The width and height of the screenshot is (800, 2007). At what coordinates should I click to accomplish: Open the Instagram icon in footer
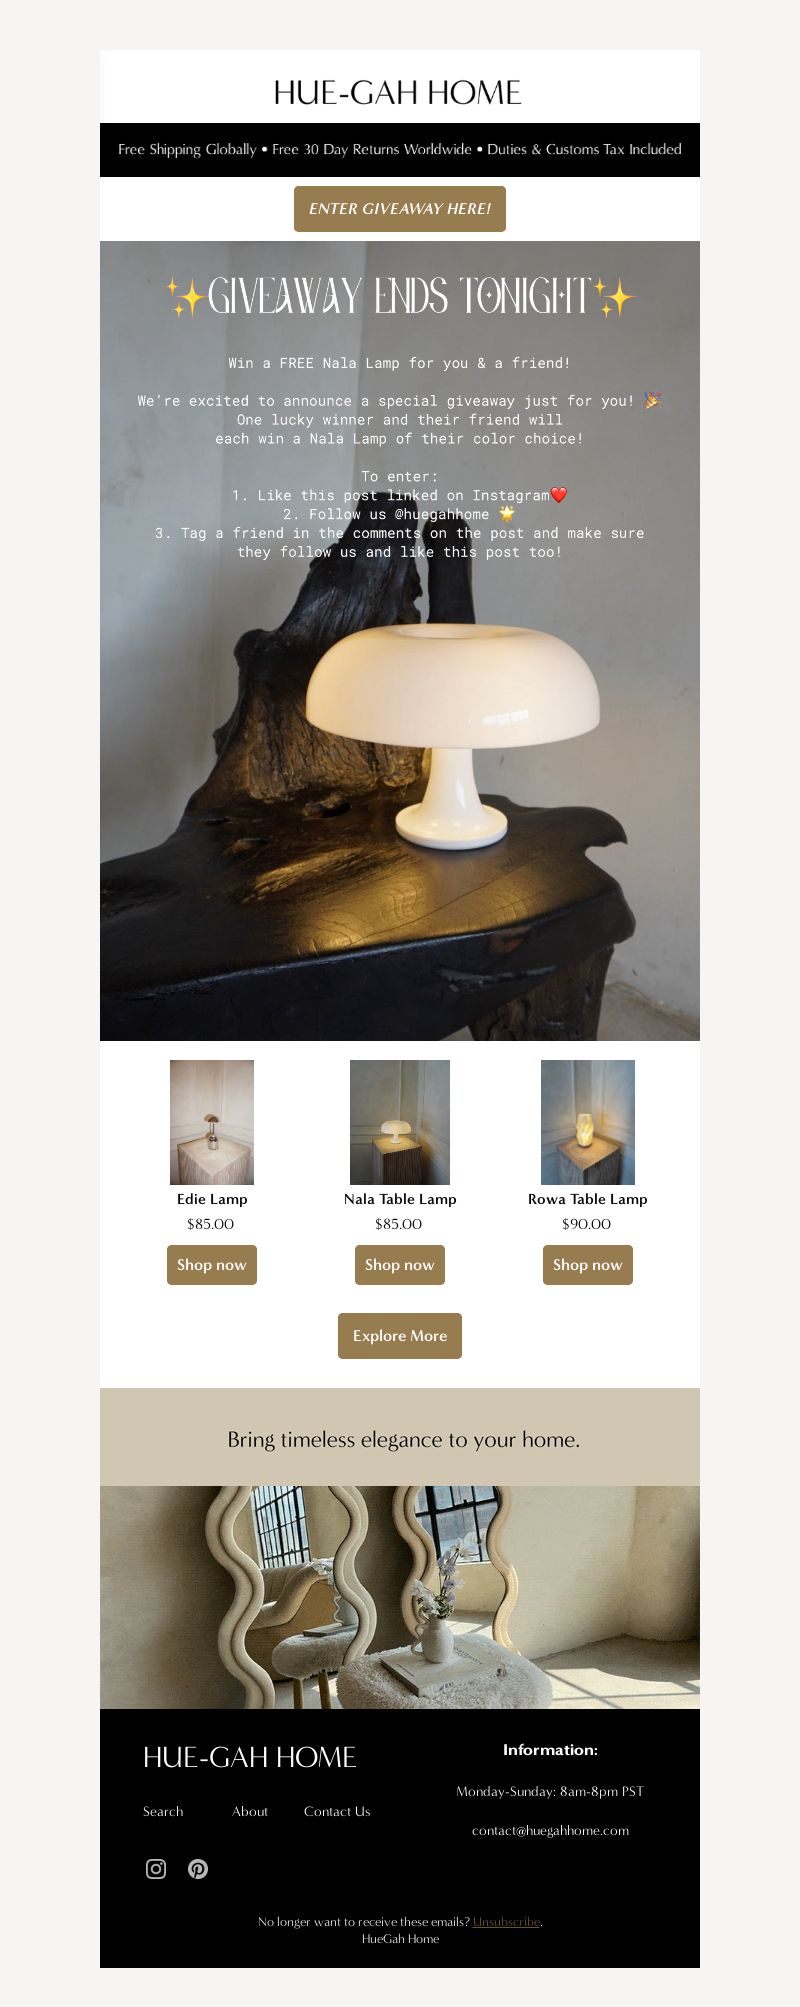point(156,1869)
